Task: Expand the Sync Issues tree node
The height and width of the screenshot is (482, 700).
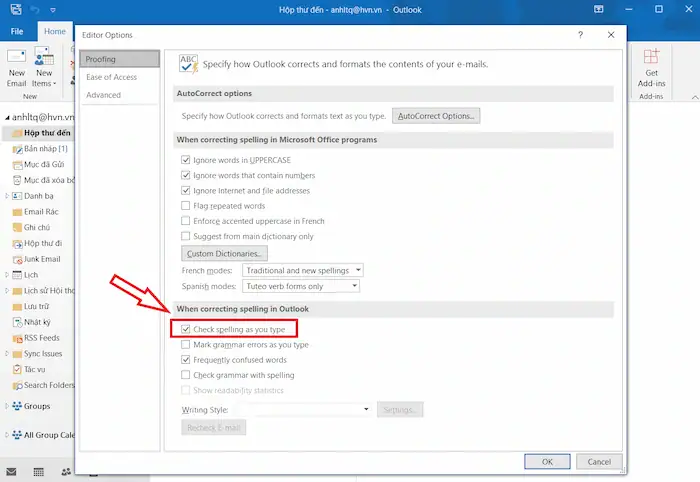Action: click(x=7, y=353)
